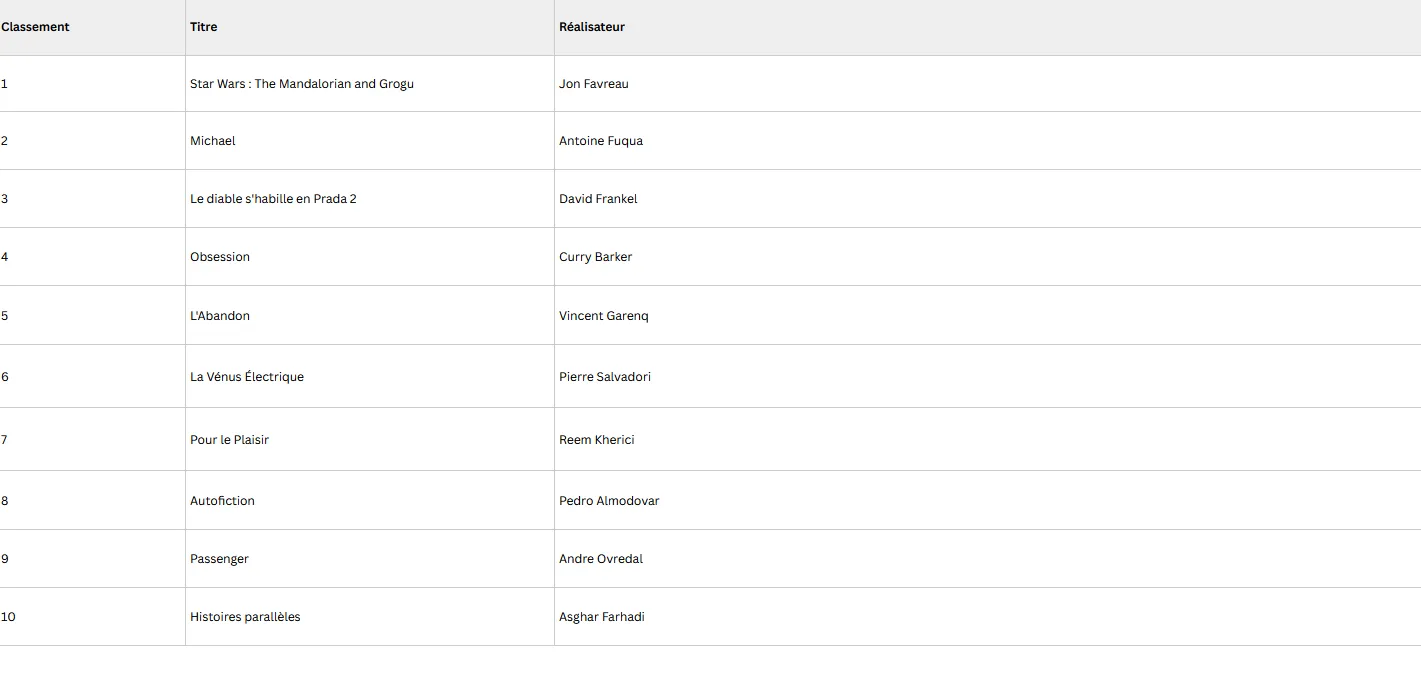Click the David Frankel cell

pyautogui.click(x=988, y=199)
